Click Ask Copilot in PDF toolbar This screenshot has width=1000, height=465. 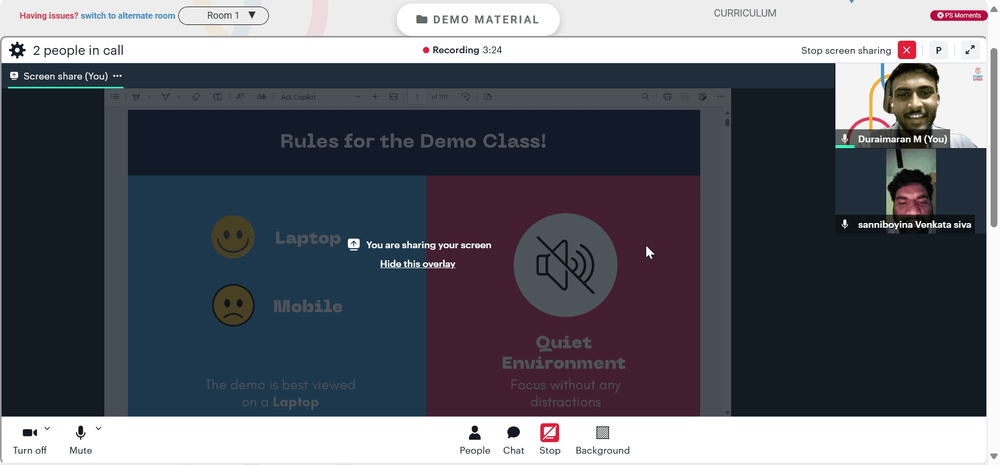coord(298,97)
